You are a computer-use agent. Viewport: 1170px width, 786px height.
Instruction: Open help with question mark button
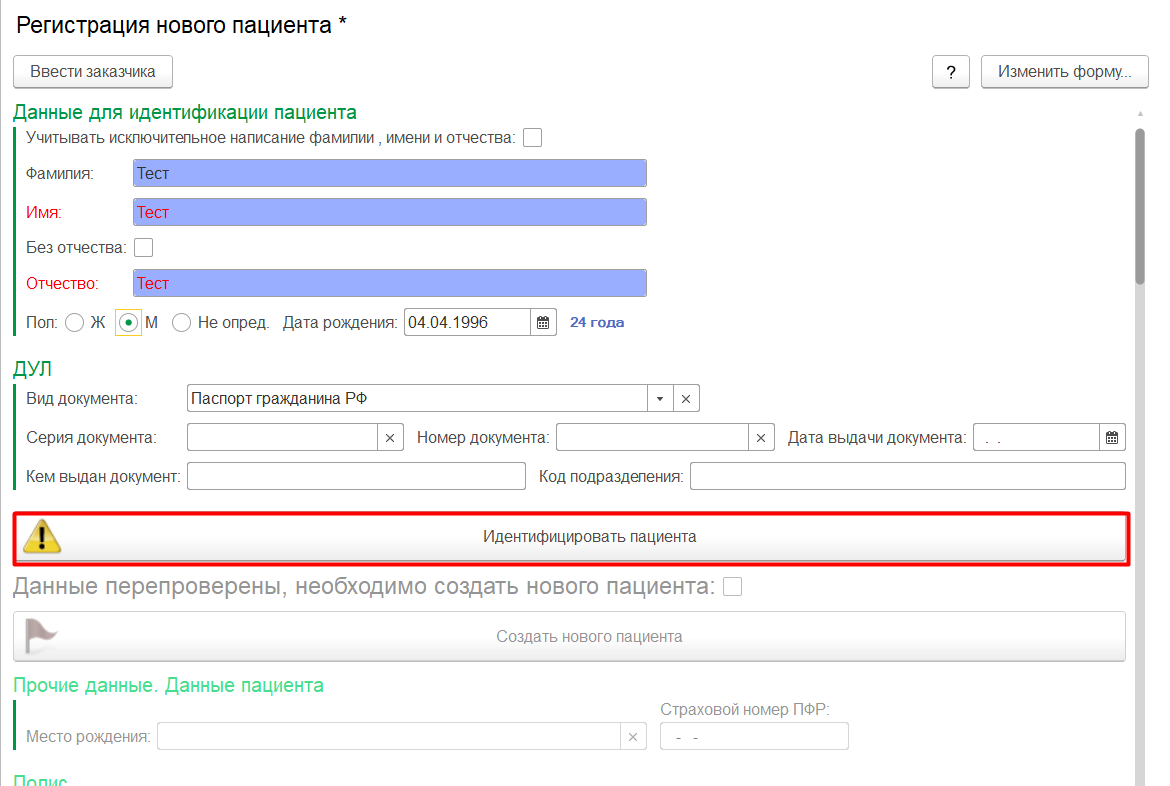point(951,72)
